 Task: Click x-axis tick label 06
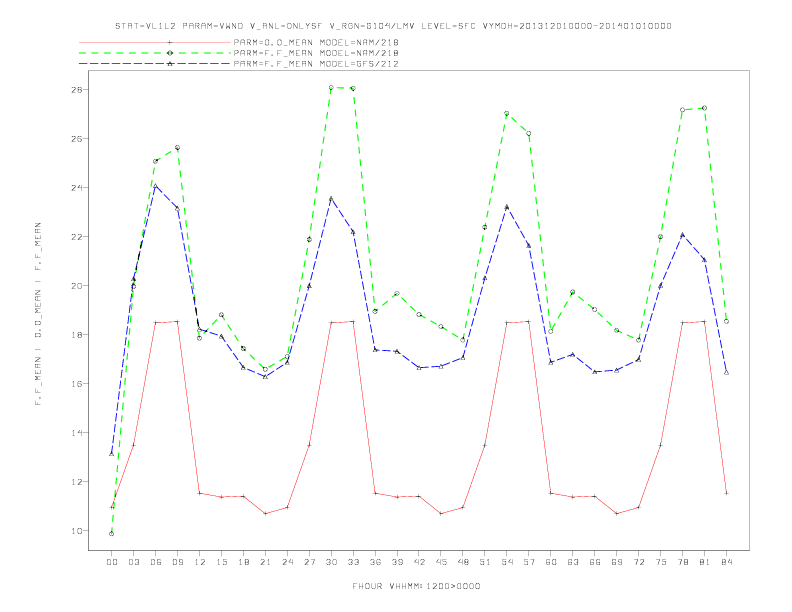click(156, 562)
